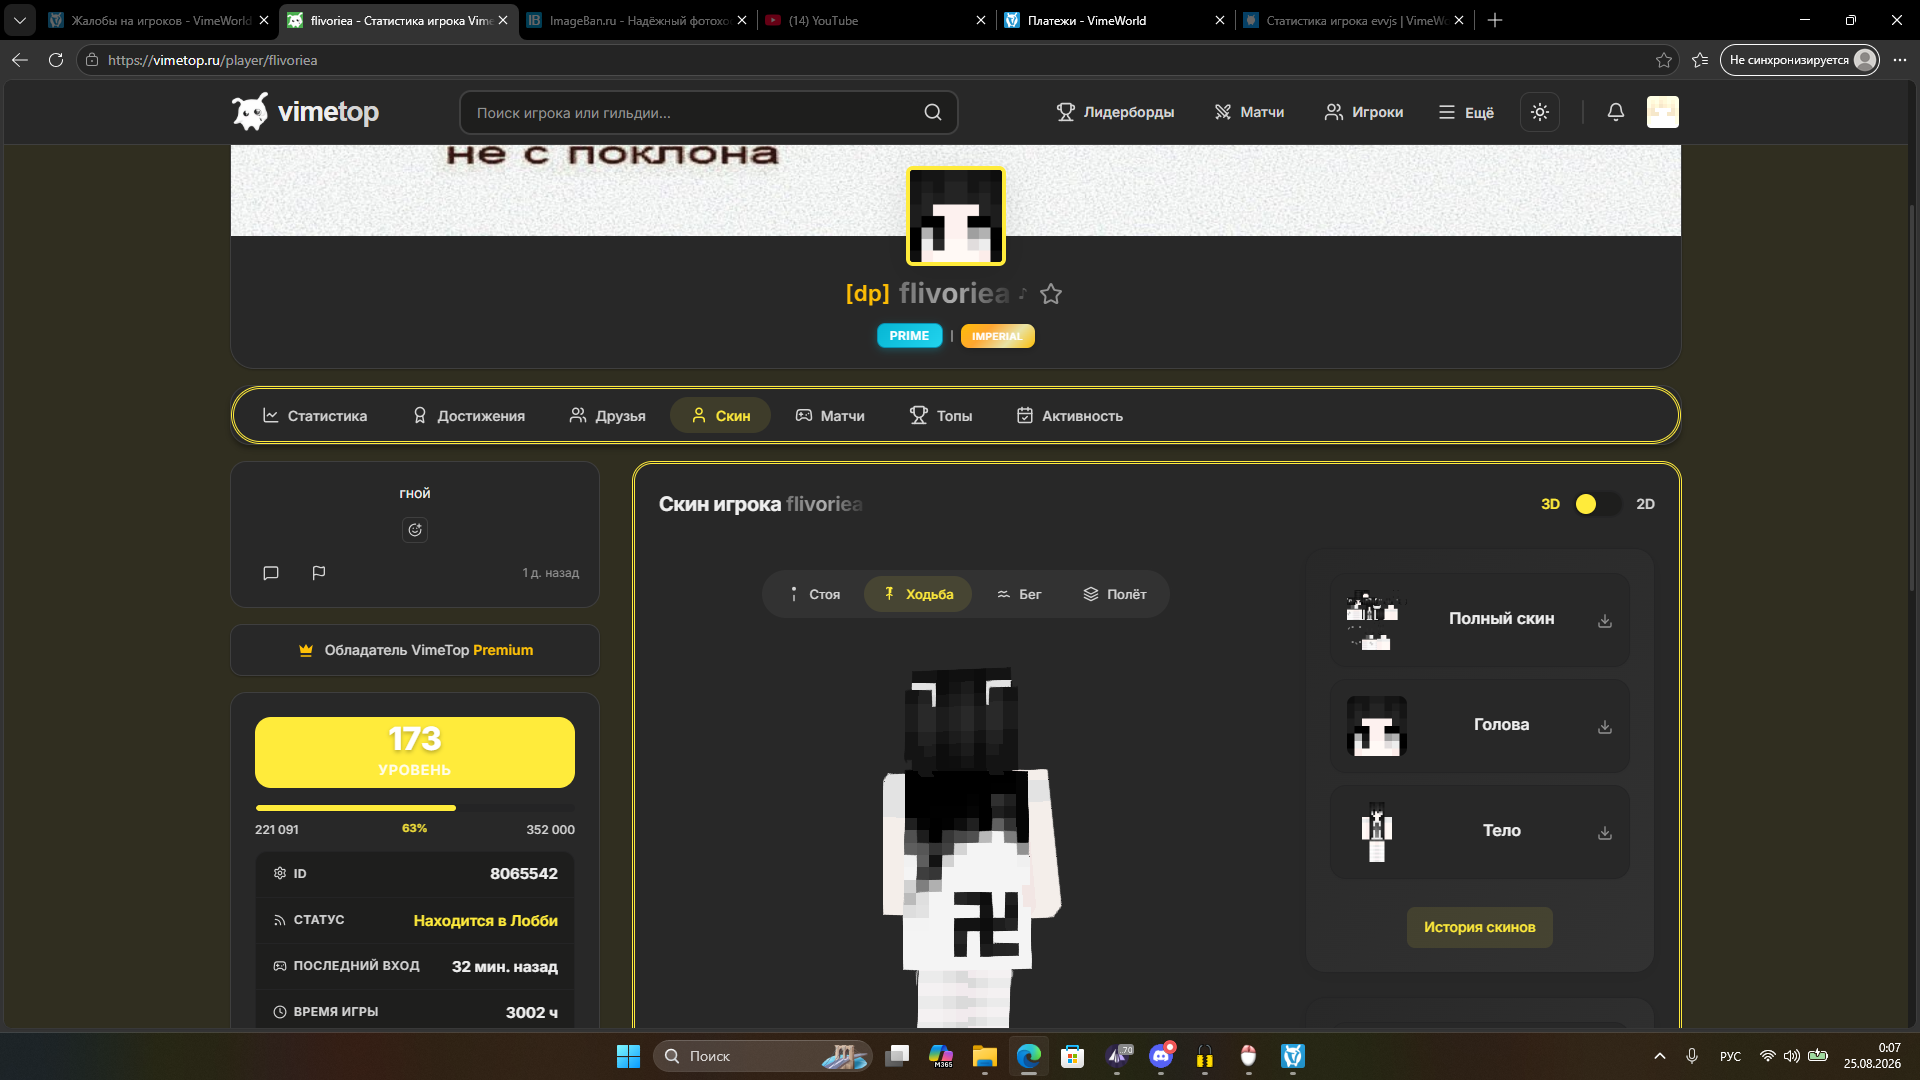The width and height of the screenshot is (1920, 1080).
Task: Download the Голова skin image
Action: click(x=1604, y=727)
